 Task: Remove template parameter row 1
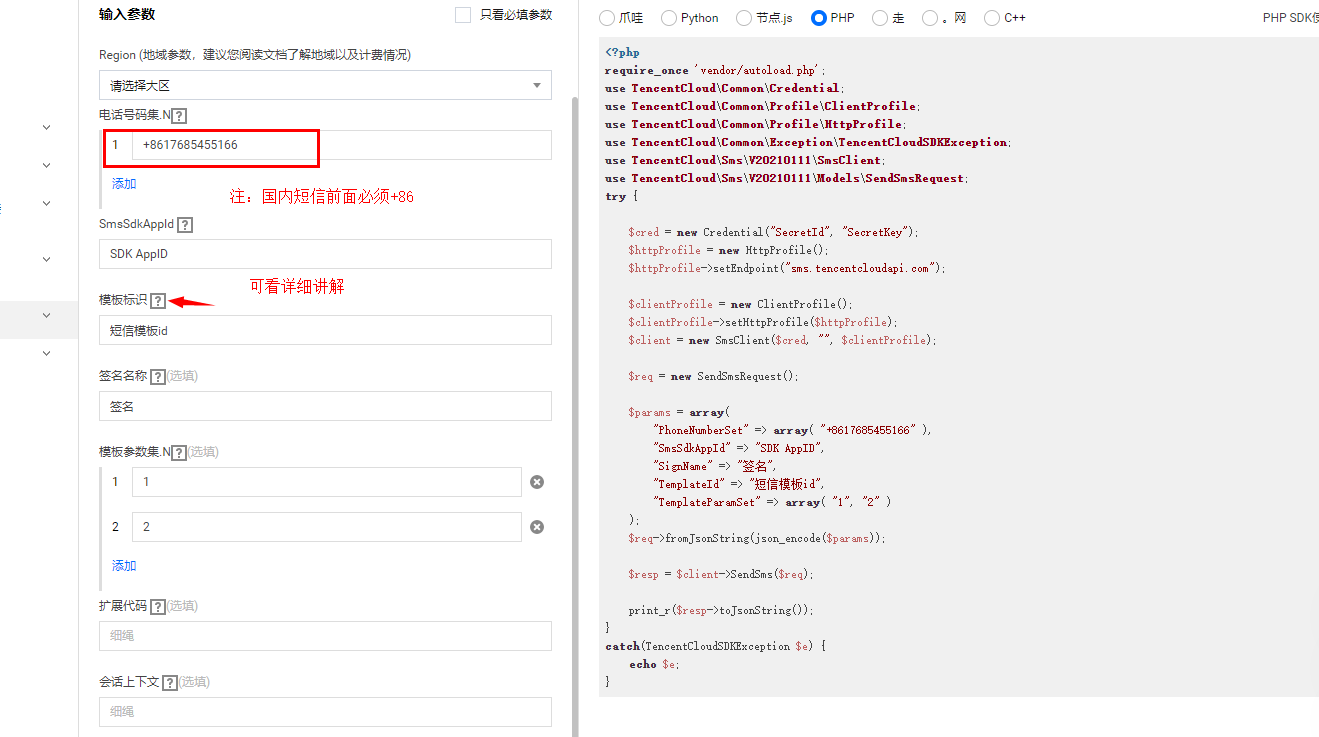[x=537, y=482]
